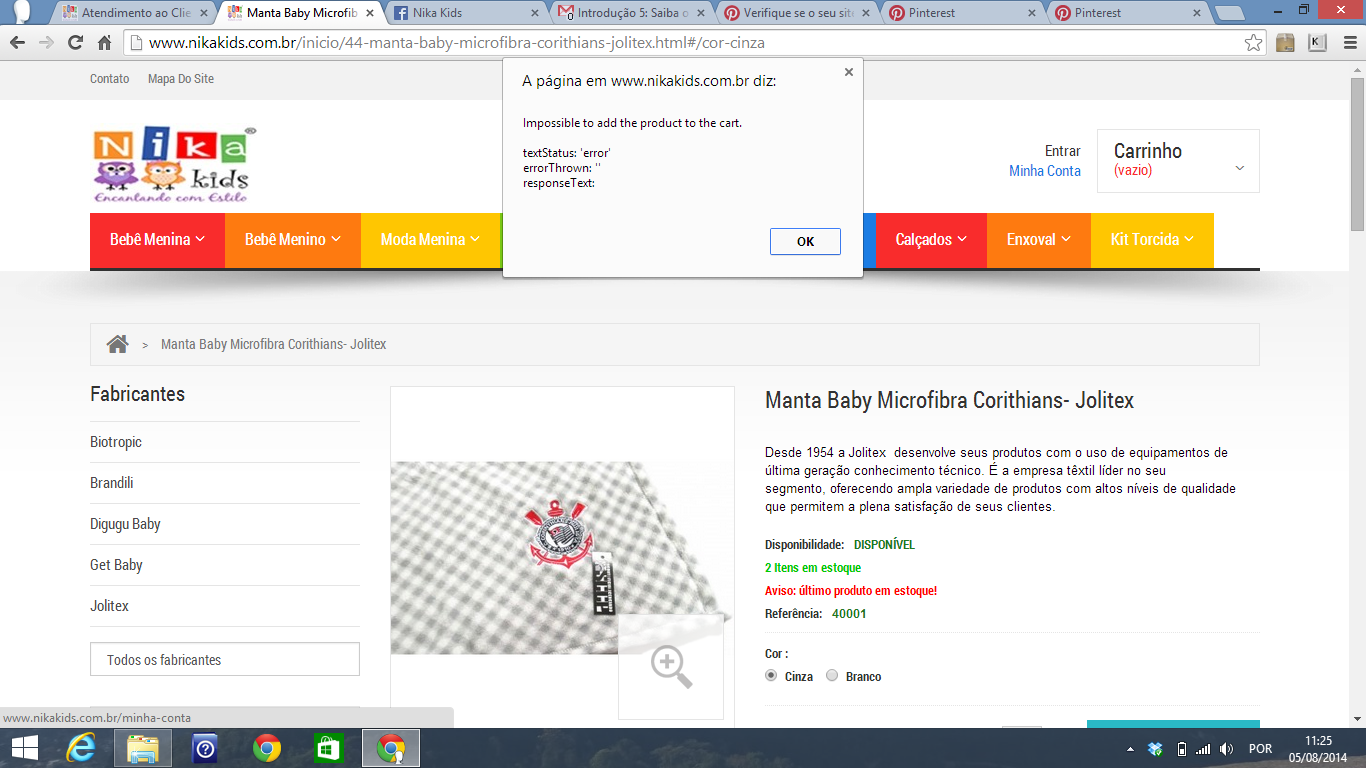The height and width of the screenshot is (768, 1366).
Task: Switch to the Introdução 5 Gmail tab
Action: (631, 13)
